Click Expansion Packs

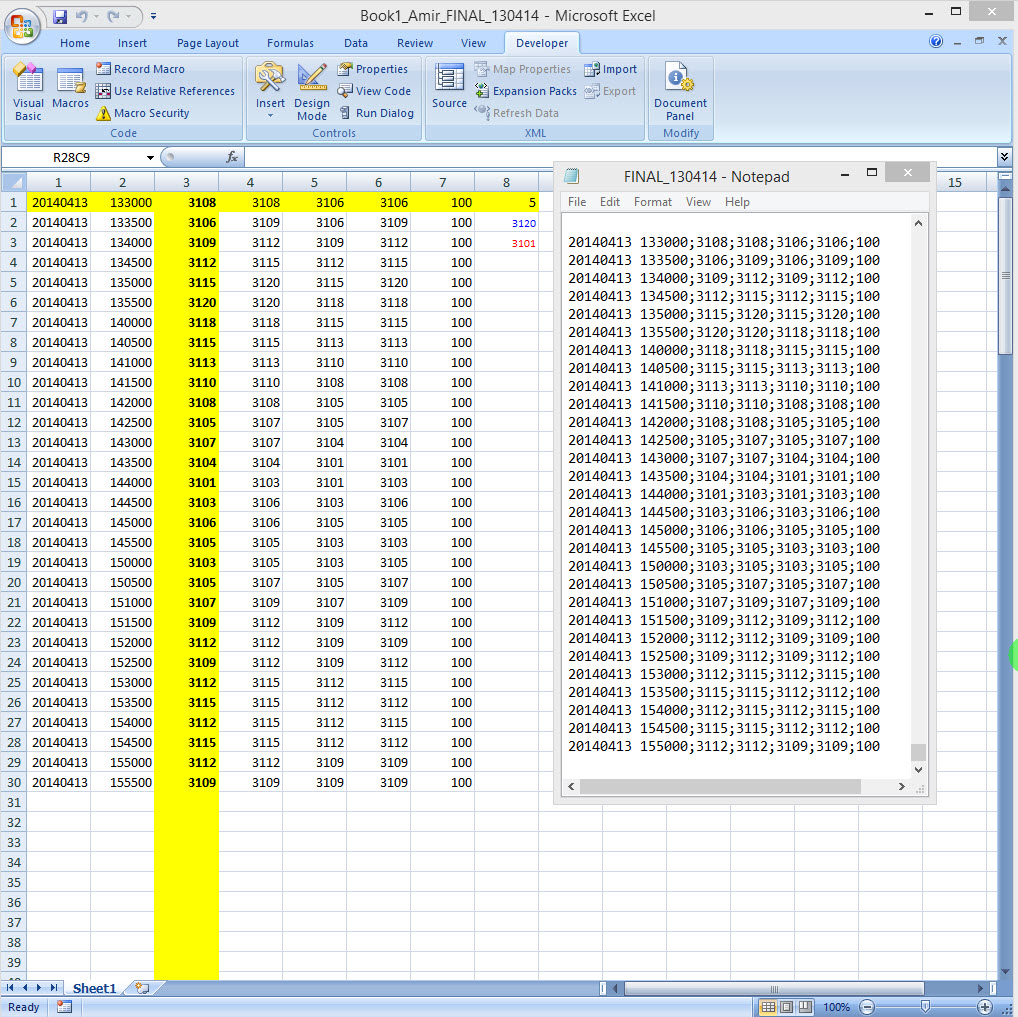click(526, 91)
